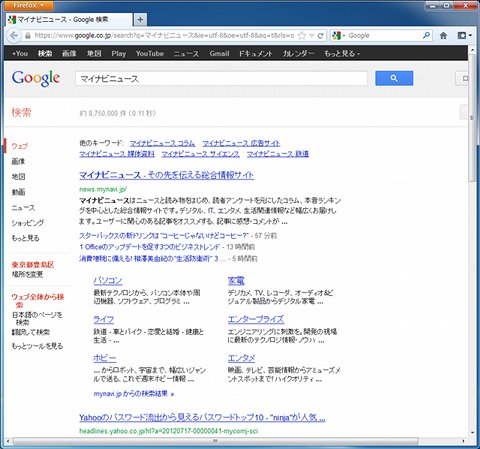
Task: Open Gmail in the Google bar
Action: click(x=219, y=53)
